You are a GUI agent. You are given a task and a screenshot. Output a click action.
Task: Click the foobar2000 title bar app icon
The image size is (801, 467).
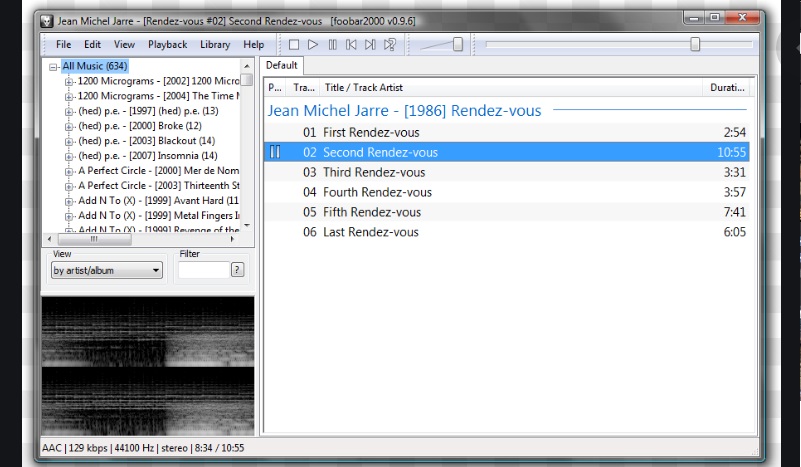pyautogui.click(x=46, y=19)
